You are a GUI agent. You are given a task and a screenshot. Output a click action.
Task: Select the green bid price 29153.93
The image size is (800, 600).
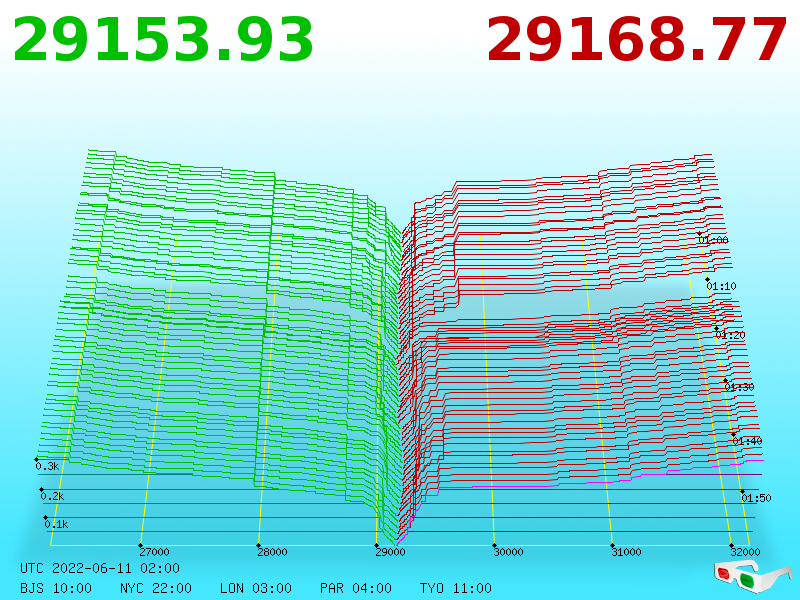pyautogui.click(x=163, y=40)
